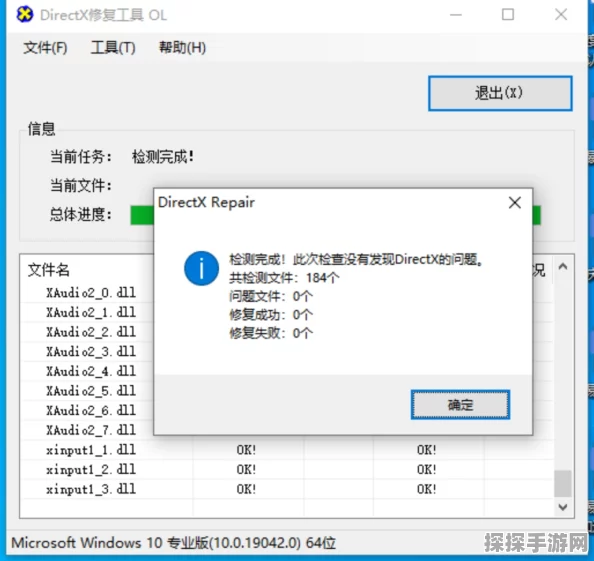Open the 帮助(H) menu
The image size is (594, 561).
point(182,48)
